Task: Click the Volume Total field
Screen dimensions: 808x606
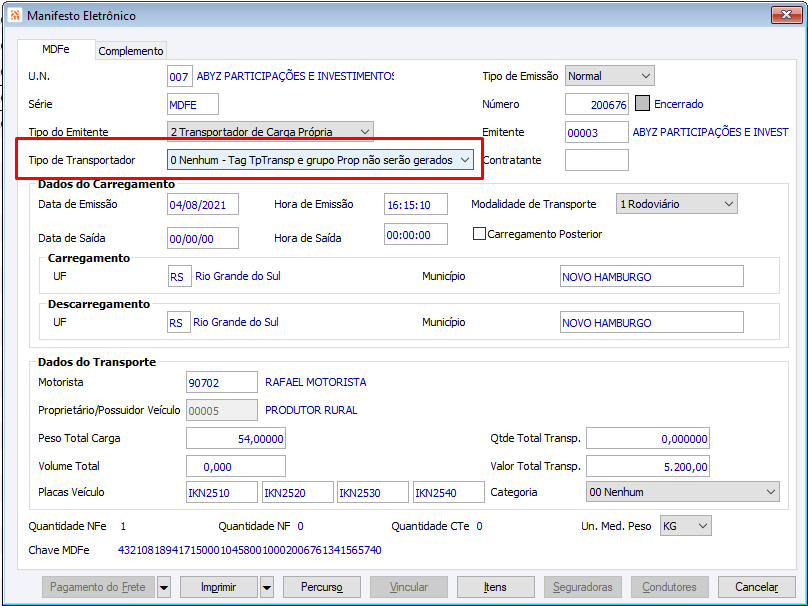Action: 236,466
